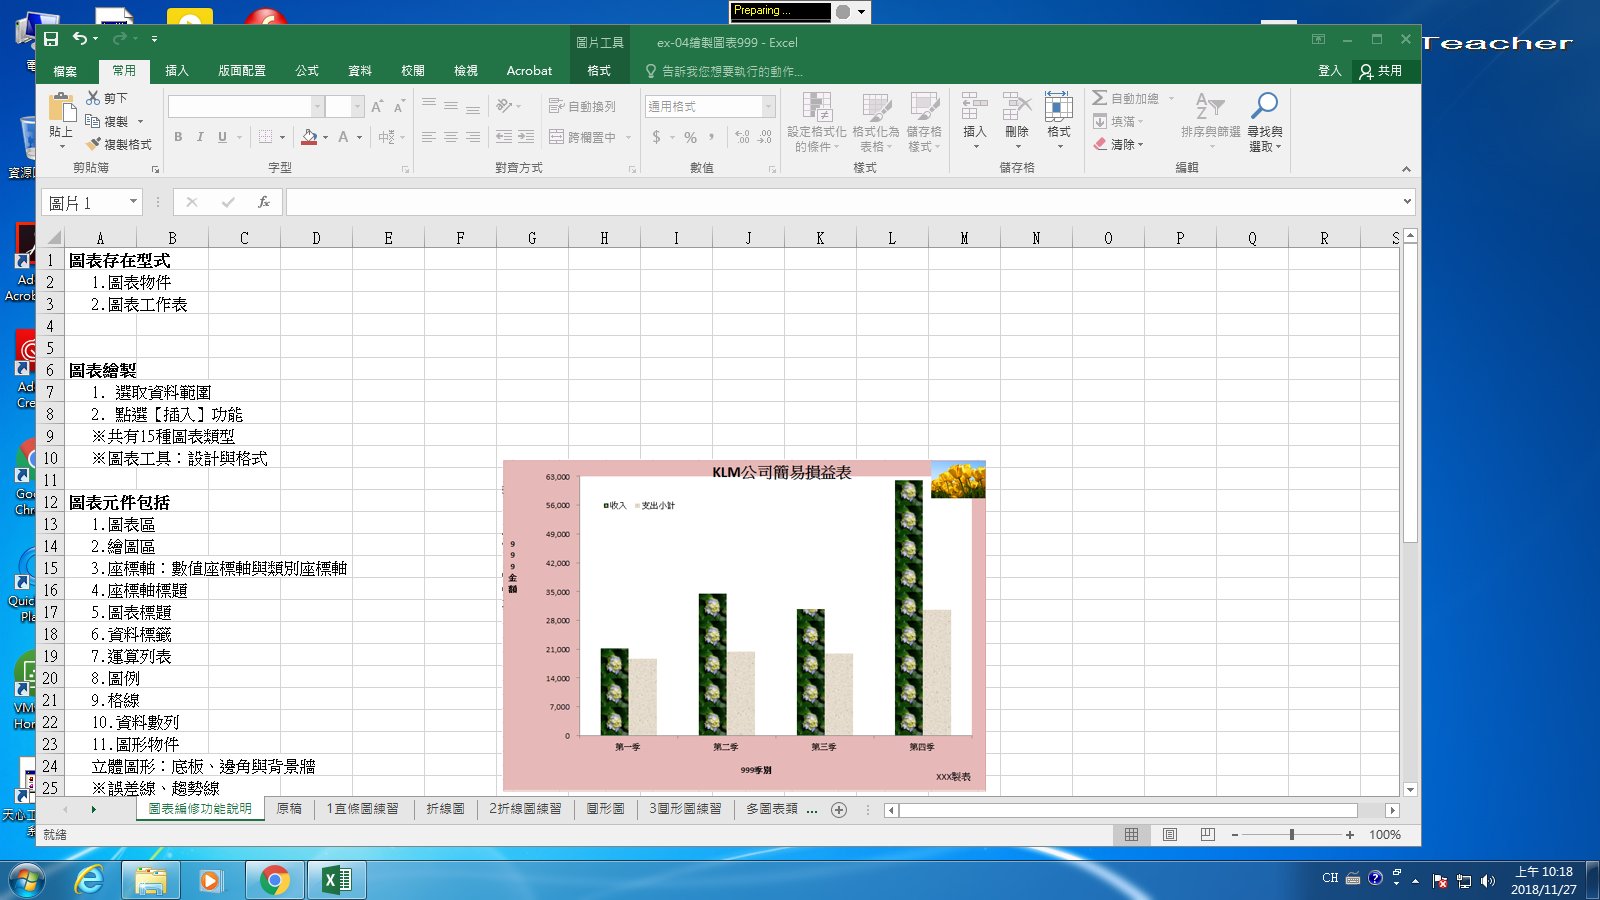Click the insert function fx button
Screen dimensions: 1600x900
[x=264, y=202]
